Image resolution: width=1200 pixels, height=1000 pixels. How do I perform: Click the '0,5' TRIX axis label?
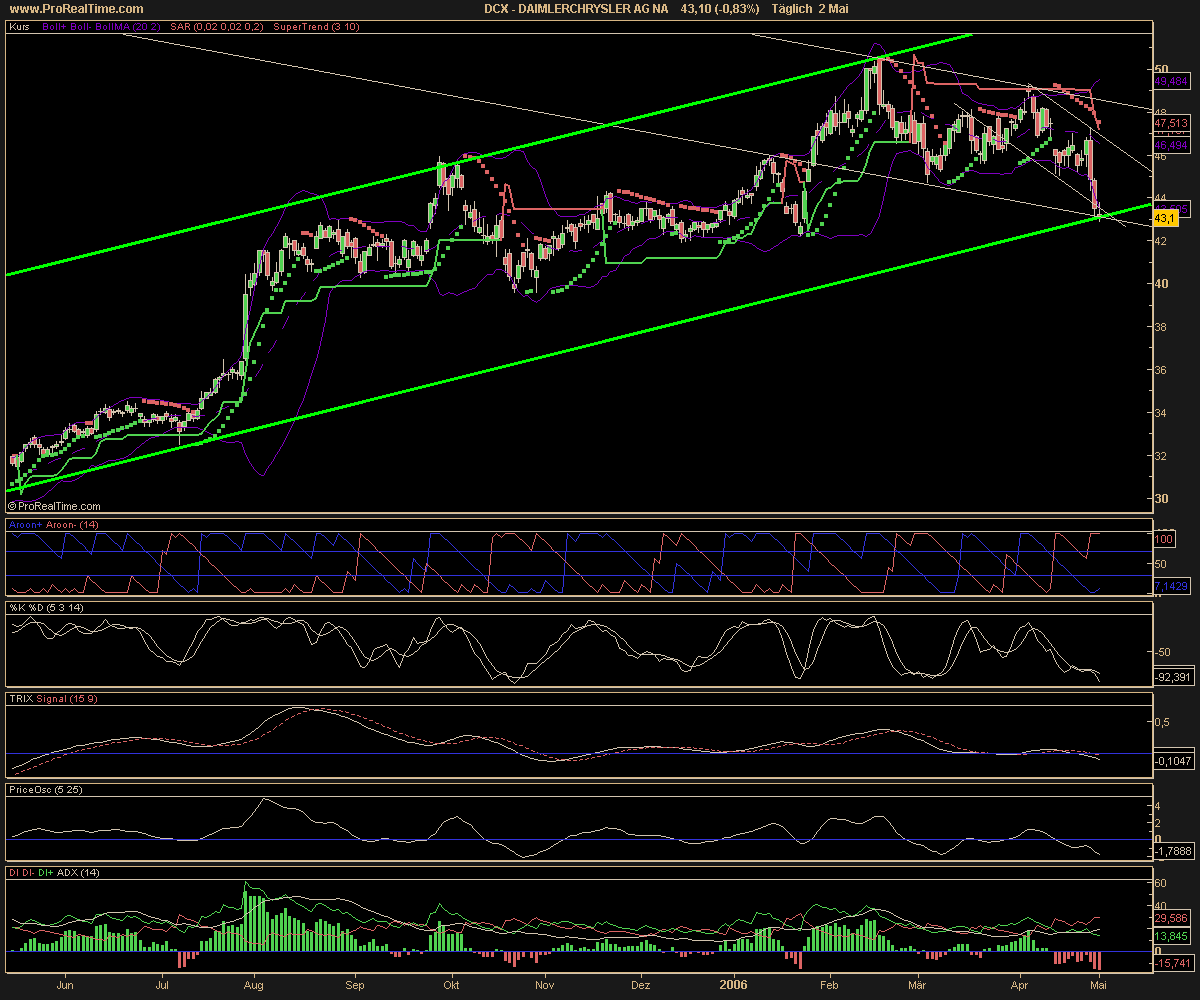pos(1163,722)
